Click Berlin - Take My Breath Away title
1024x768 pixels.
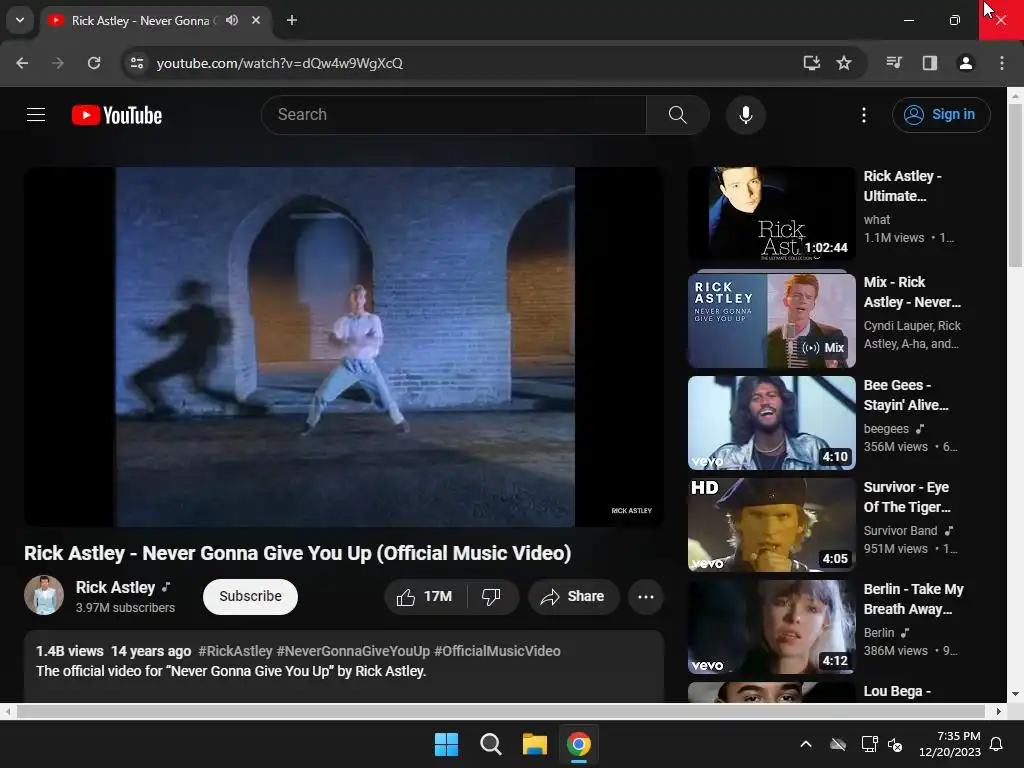coord(913,599)
